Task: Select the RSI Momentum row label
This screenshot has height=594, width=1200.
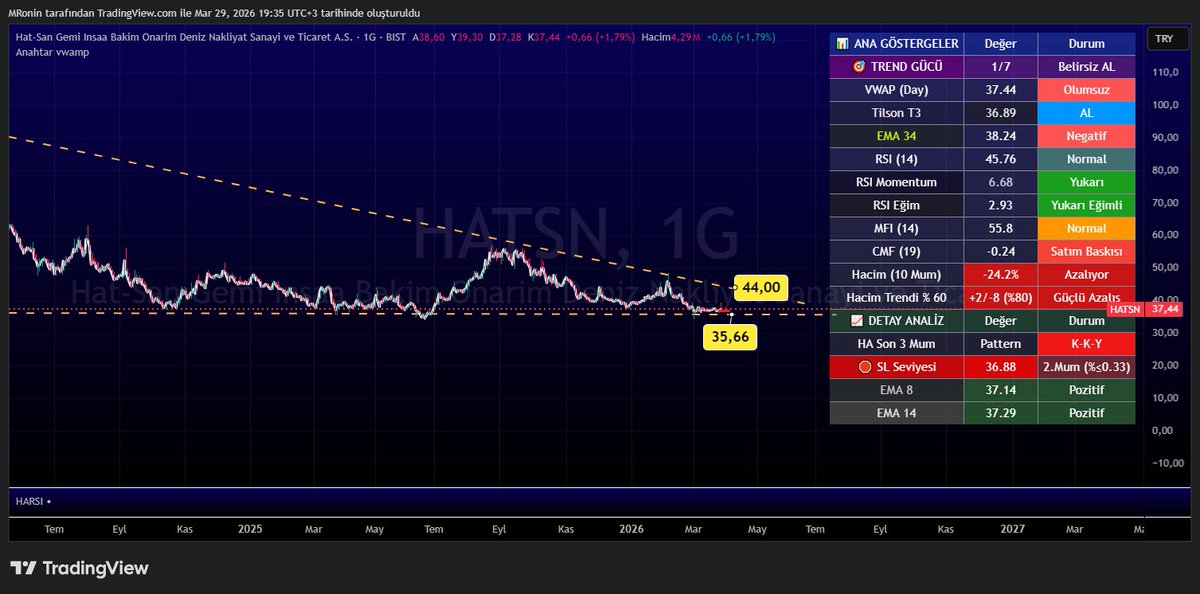Action: pos(897,182)
